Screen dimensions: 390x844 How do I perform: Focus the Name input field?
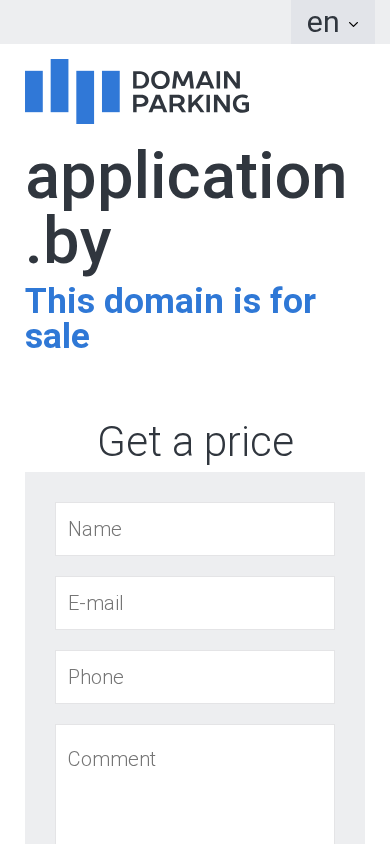click(195, 529)
